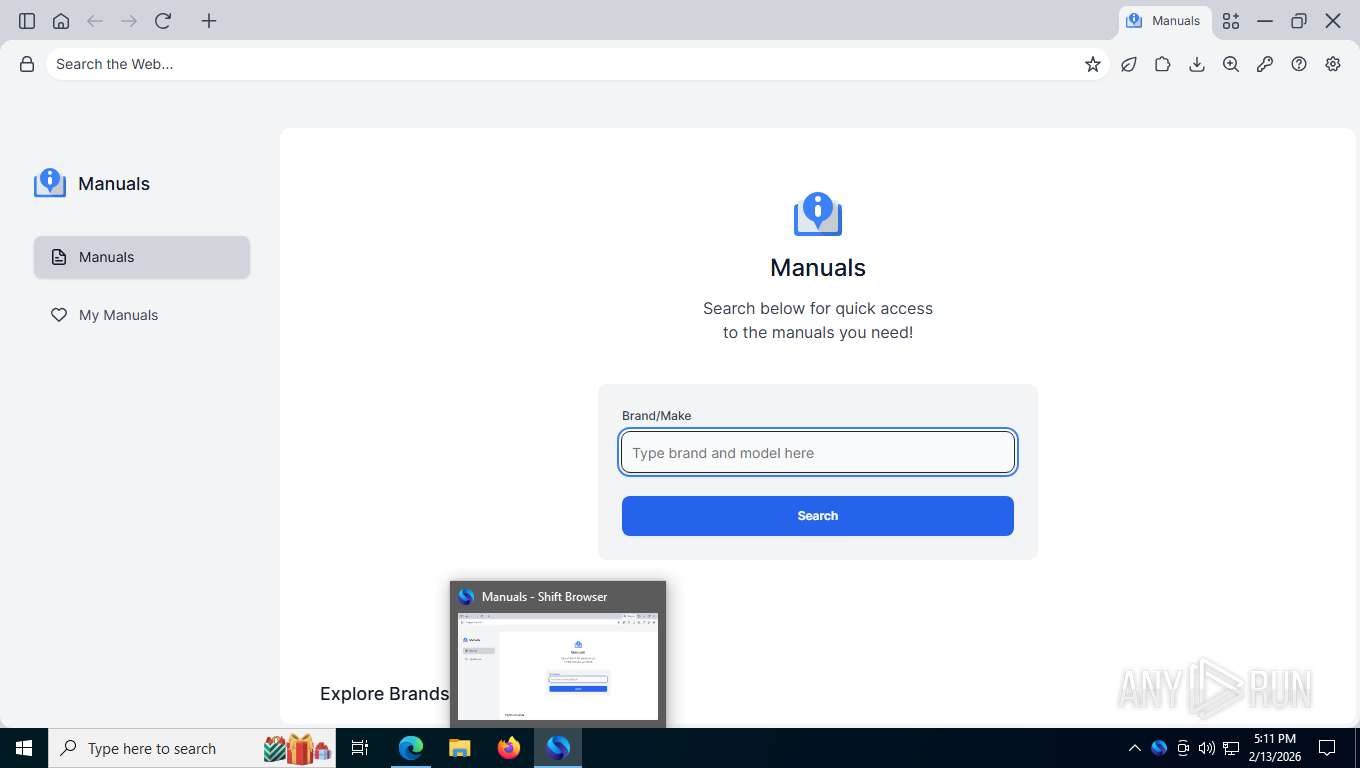Open the apps grid icon near tab
1360x768 pixels.
click(1231, 20)
